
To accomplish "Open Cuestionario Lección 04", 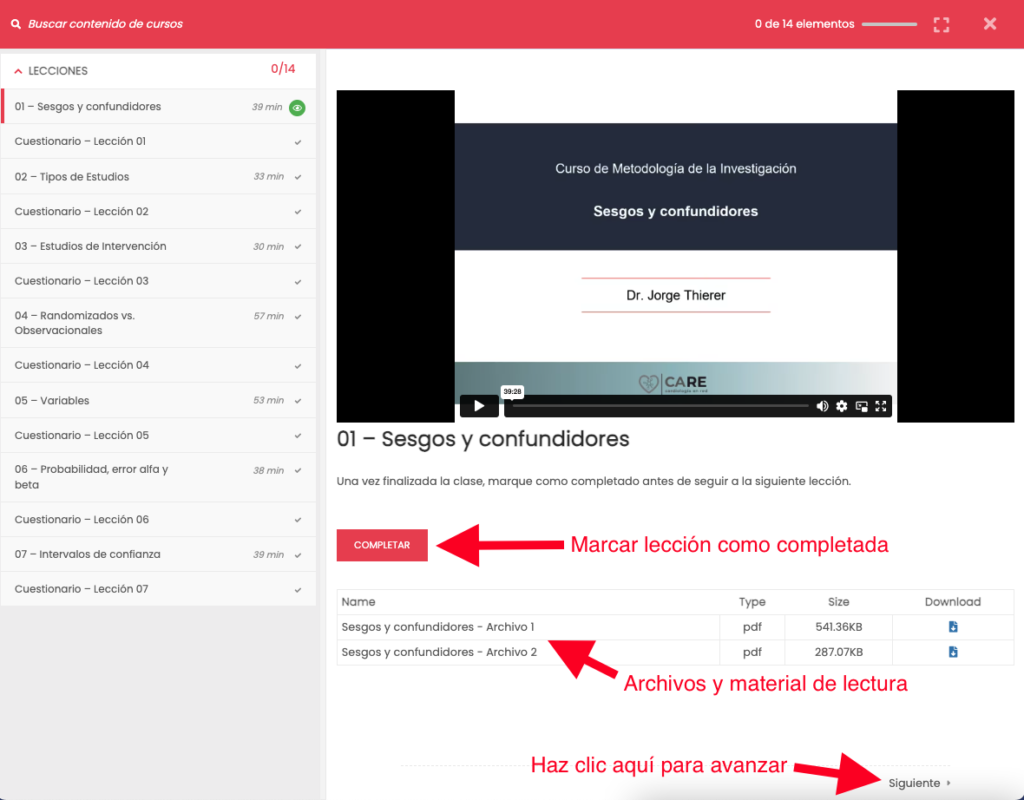I will (x=82, y=365).
